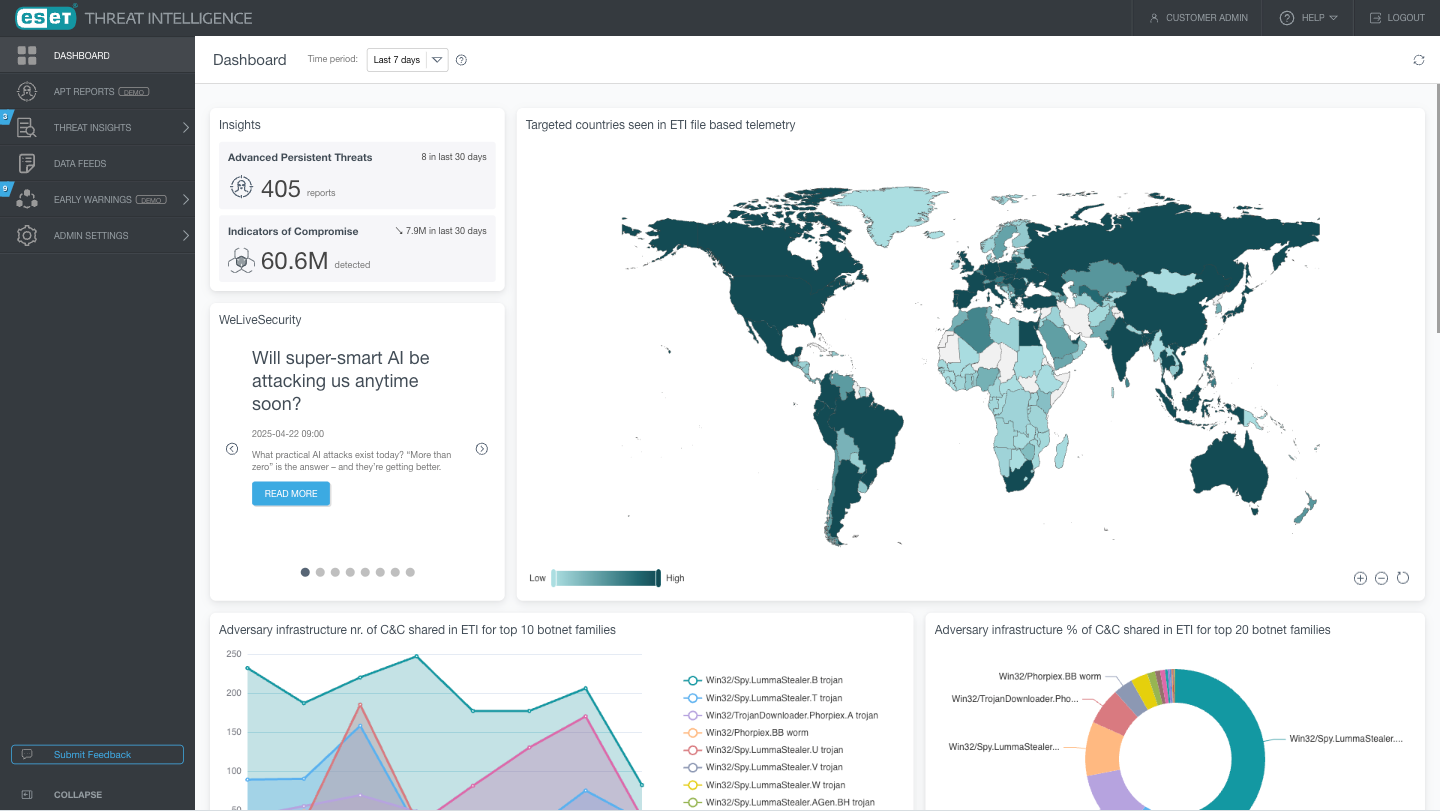Open Threat Insights menu item
1440x811 pixels.
tap(97, 127)
